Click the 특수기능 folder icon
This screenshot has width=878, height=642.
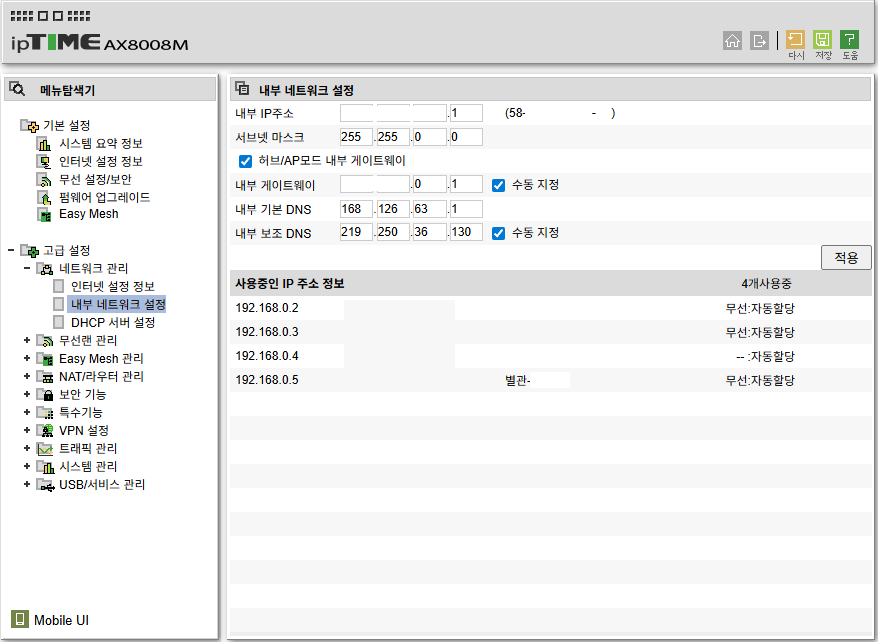pyautogui.click(x=45, y=413)
